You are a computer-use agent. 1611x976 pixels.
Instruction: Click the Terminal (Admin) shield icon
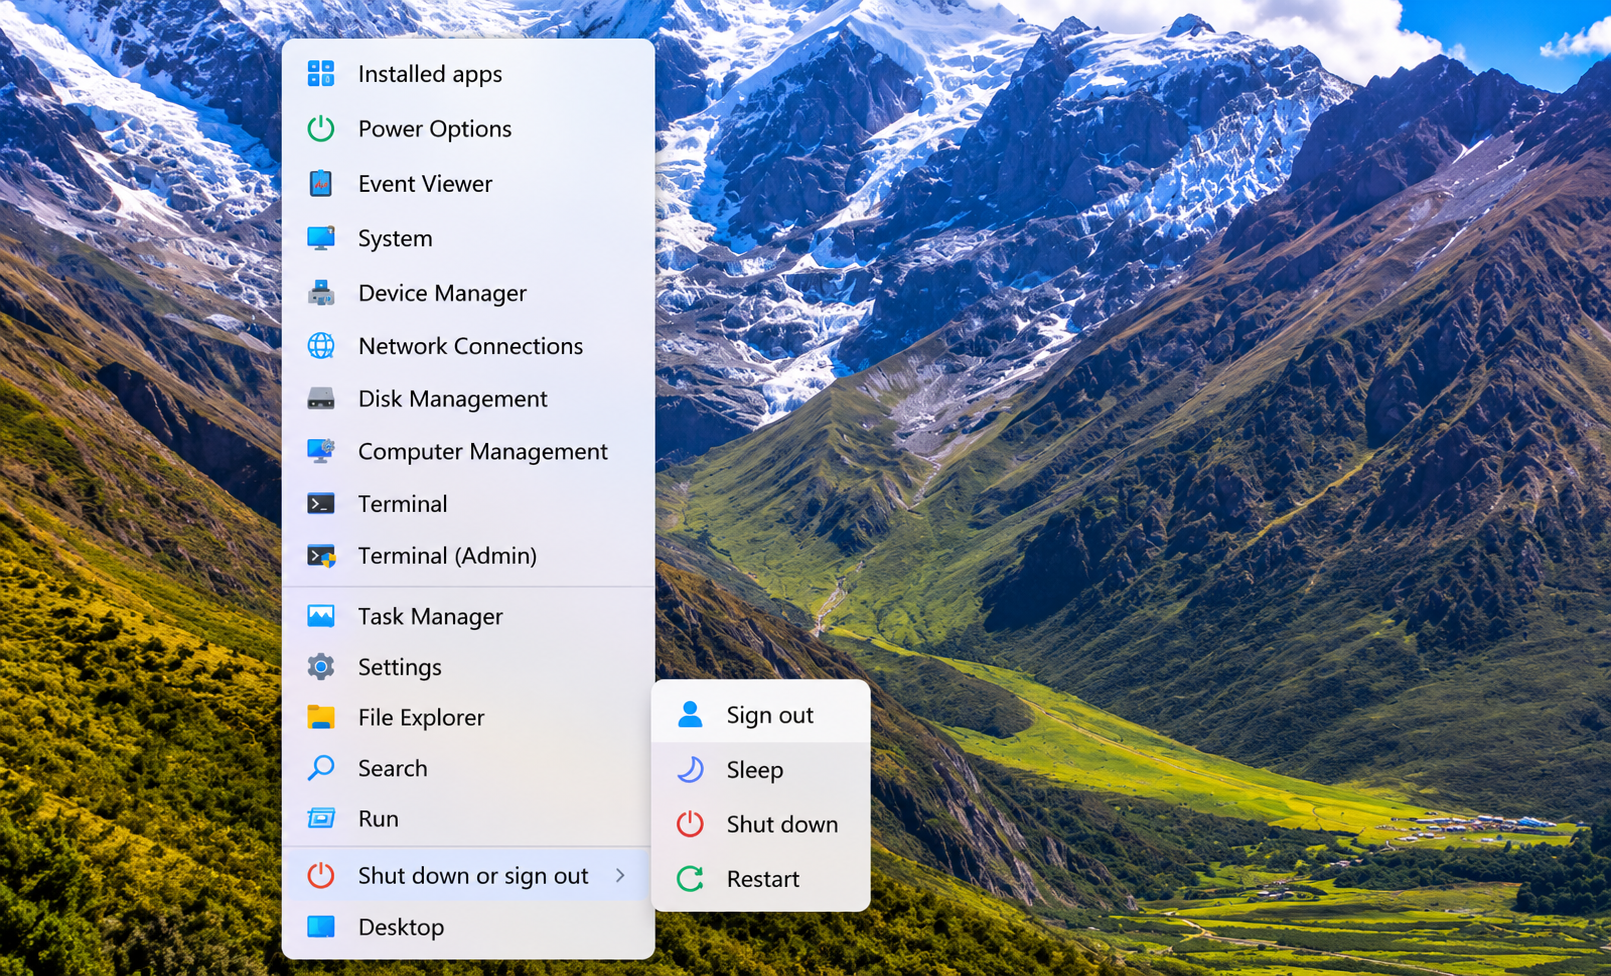(321, 555)
